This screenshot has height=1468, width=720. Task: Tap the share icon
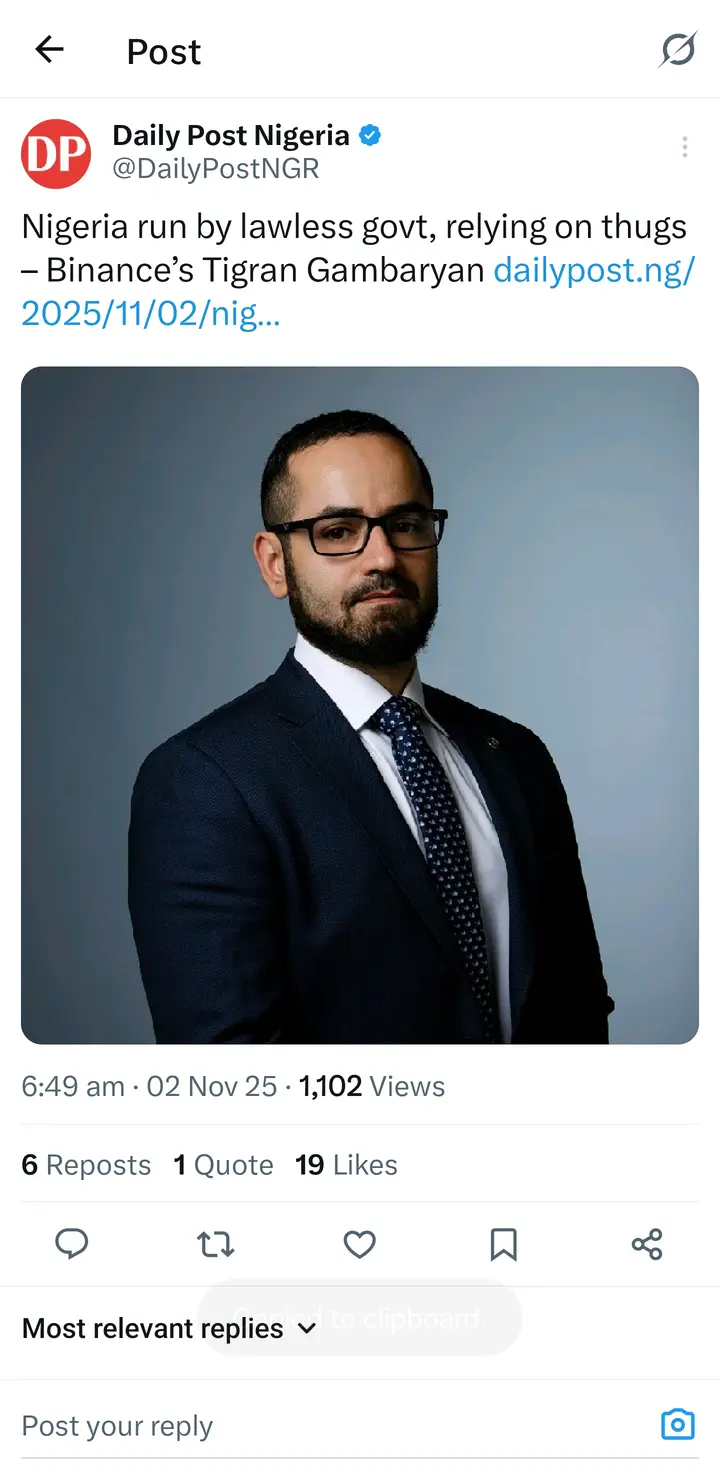point(647,1244)
